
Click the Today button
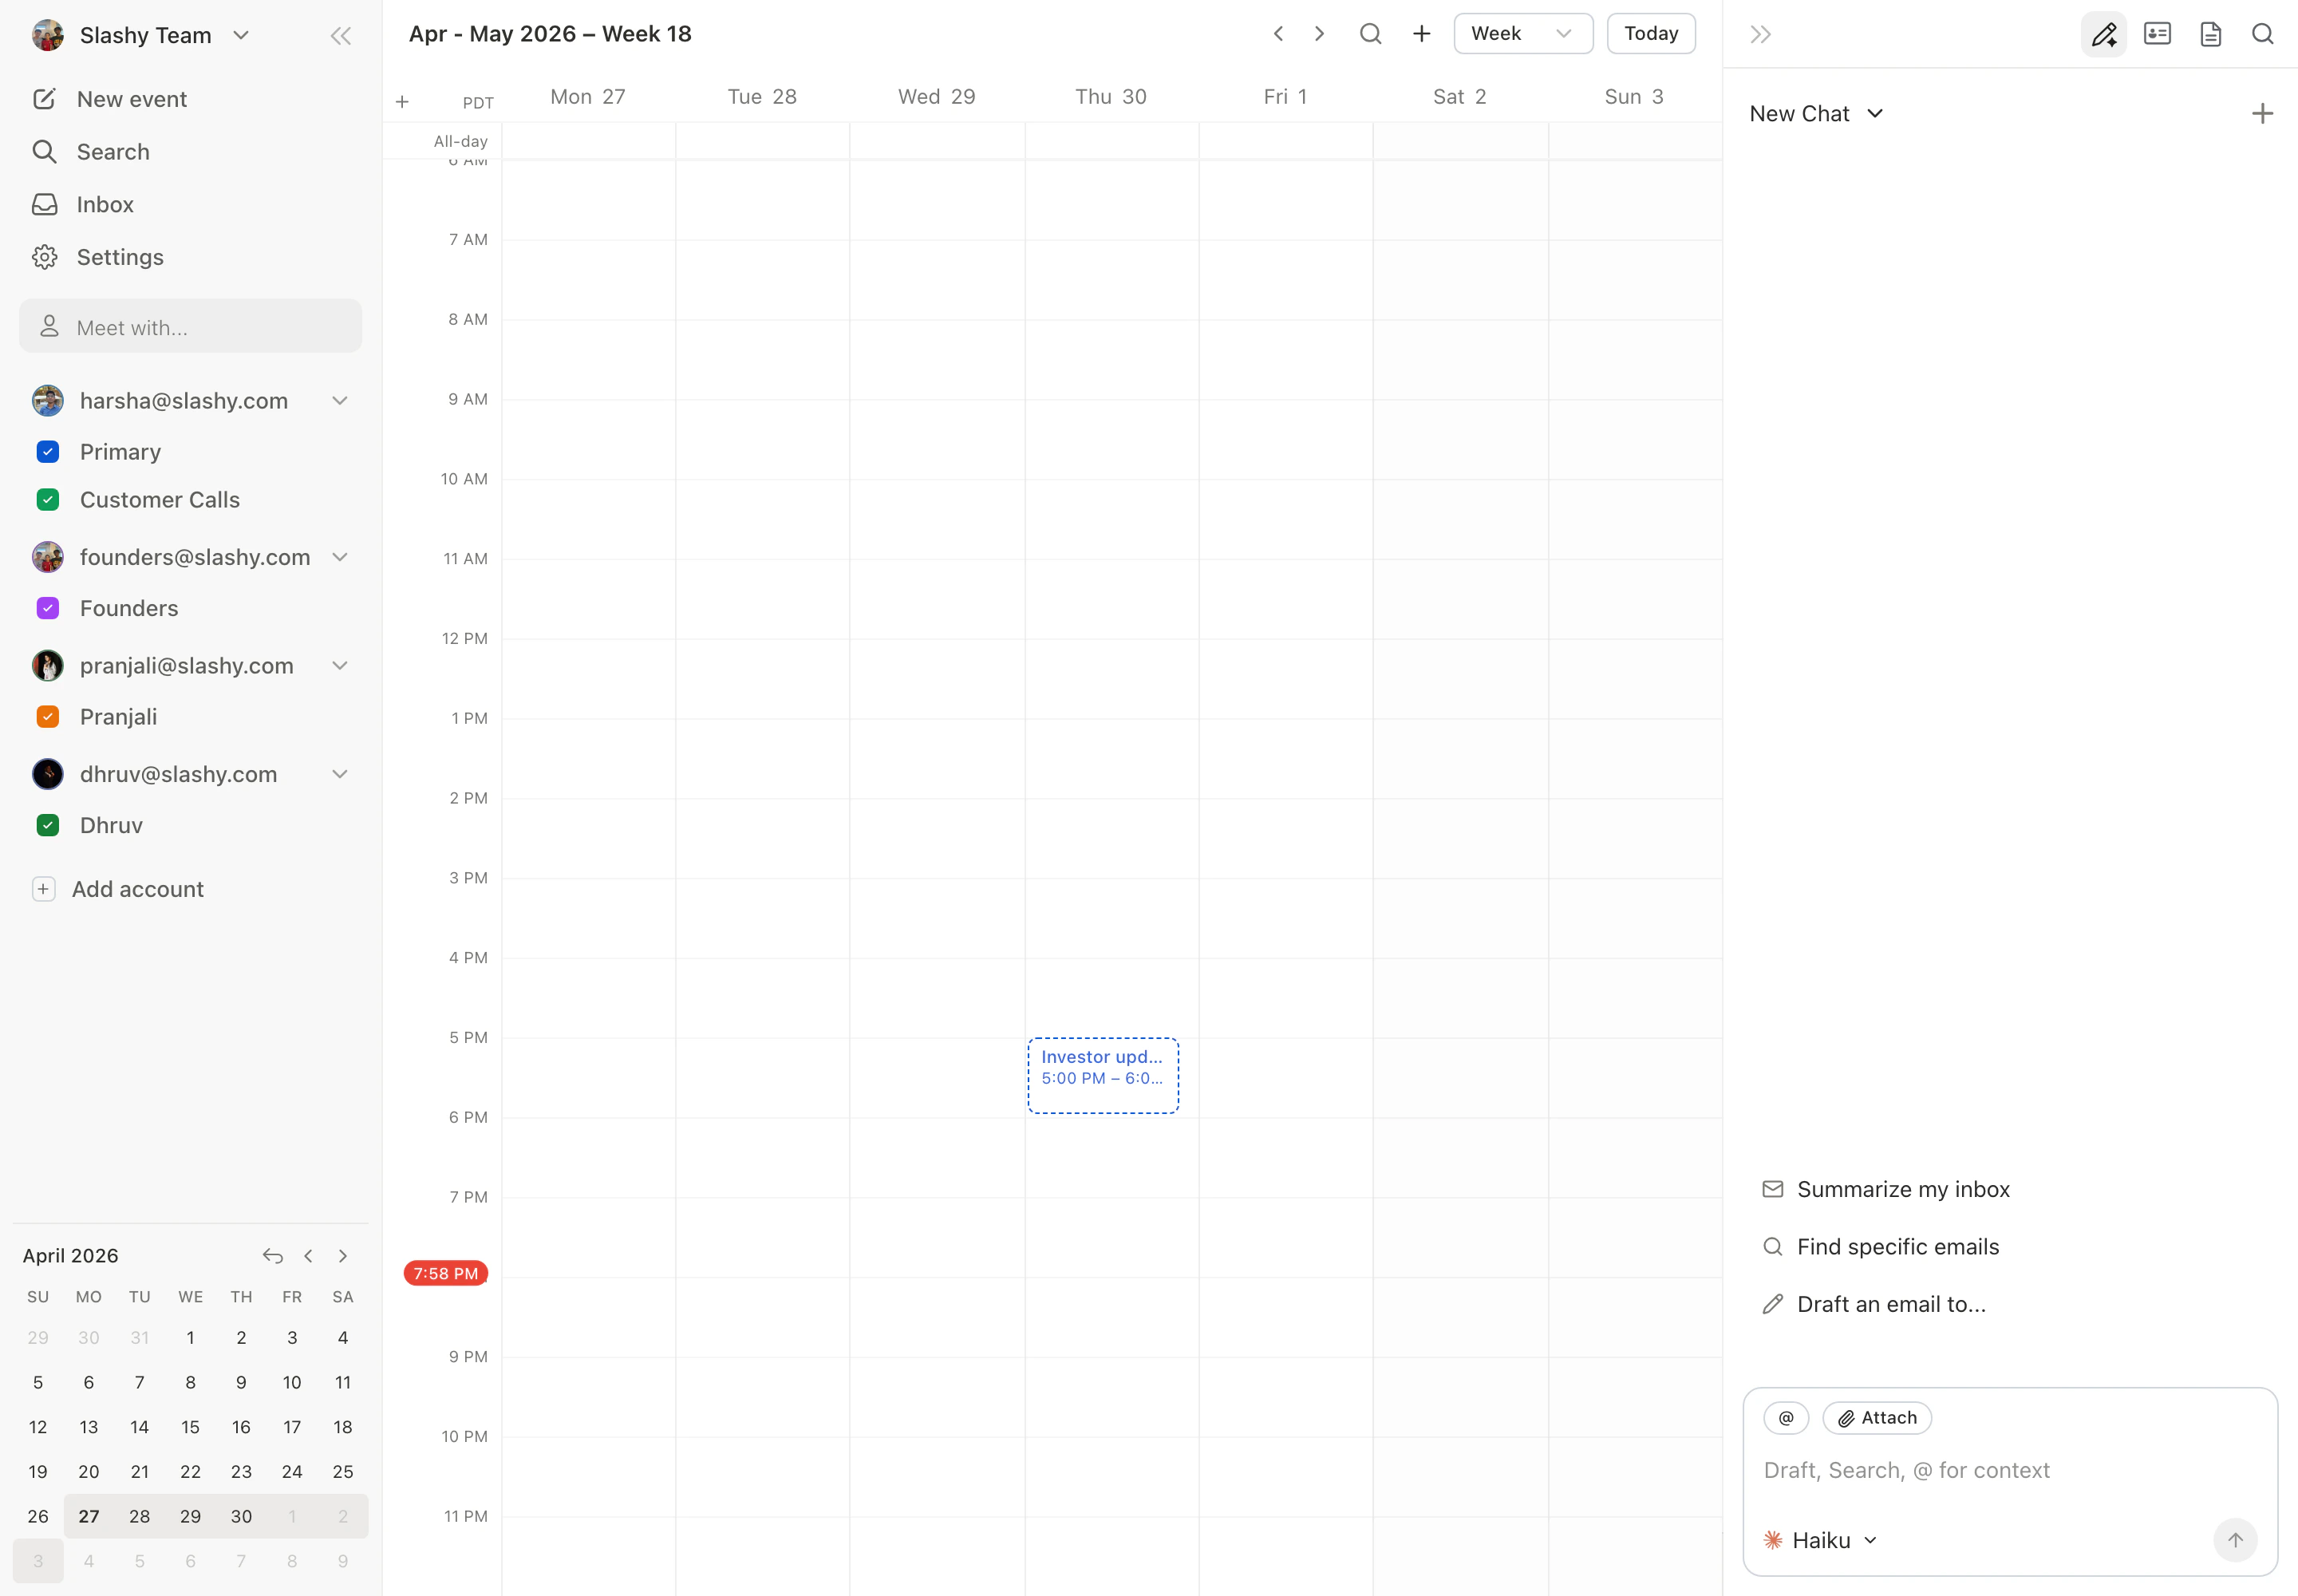pyautogui.click(x=1651, y=34)
